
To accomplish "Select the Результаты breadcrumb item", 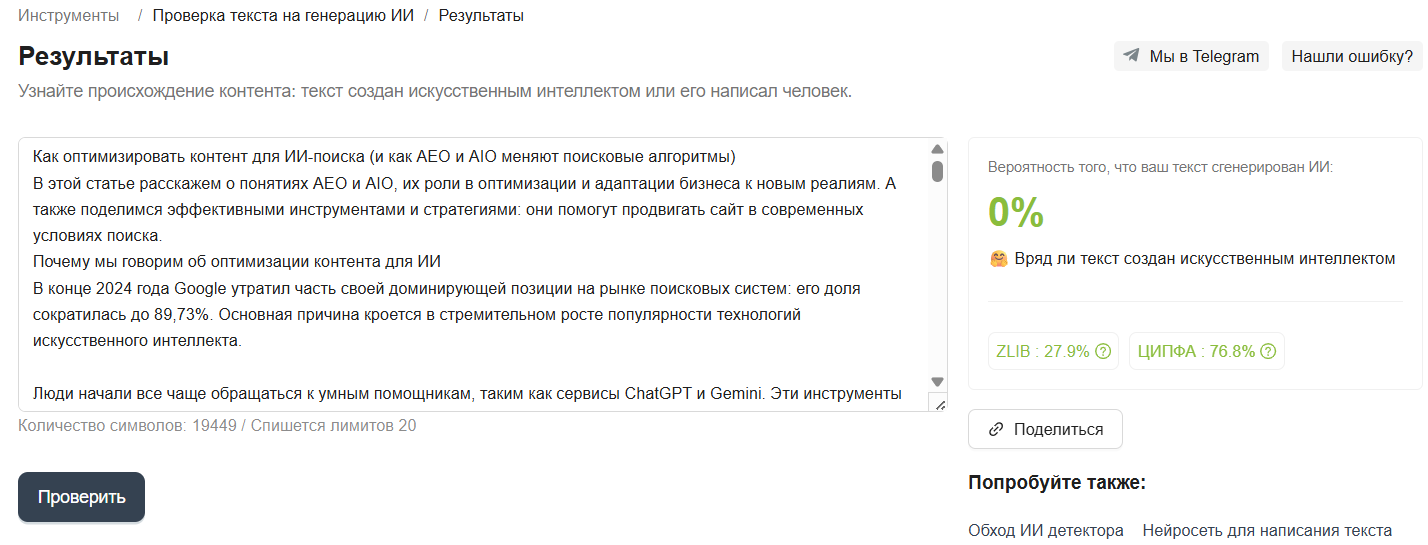I will click(x=481, y=16).
